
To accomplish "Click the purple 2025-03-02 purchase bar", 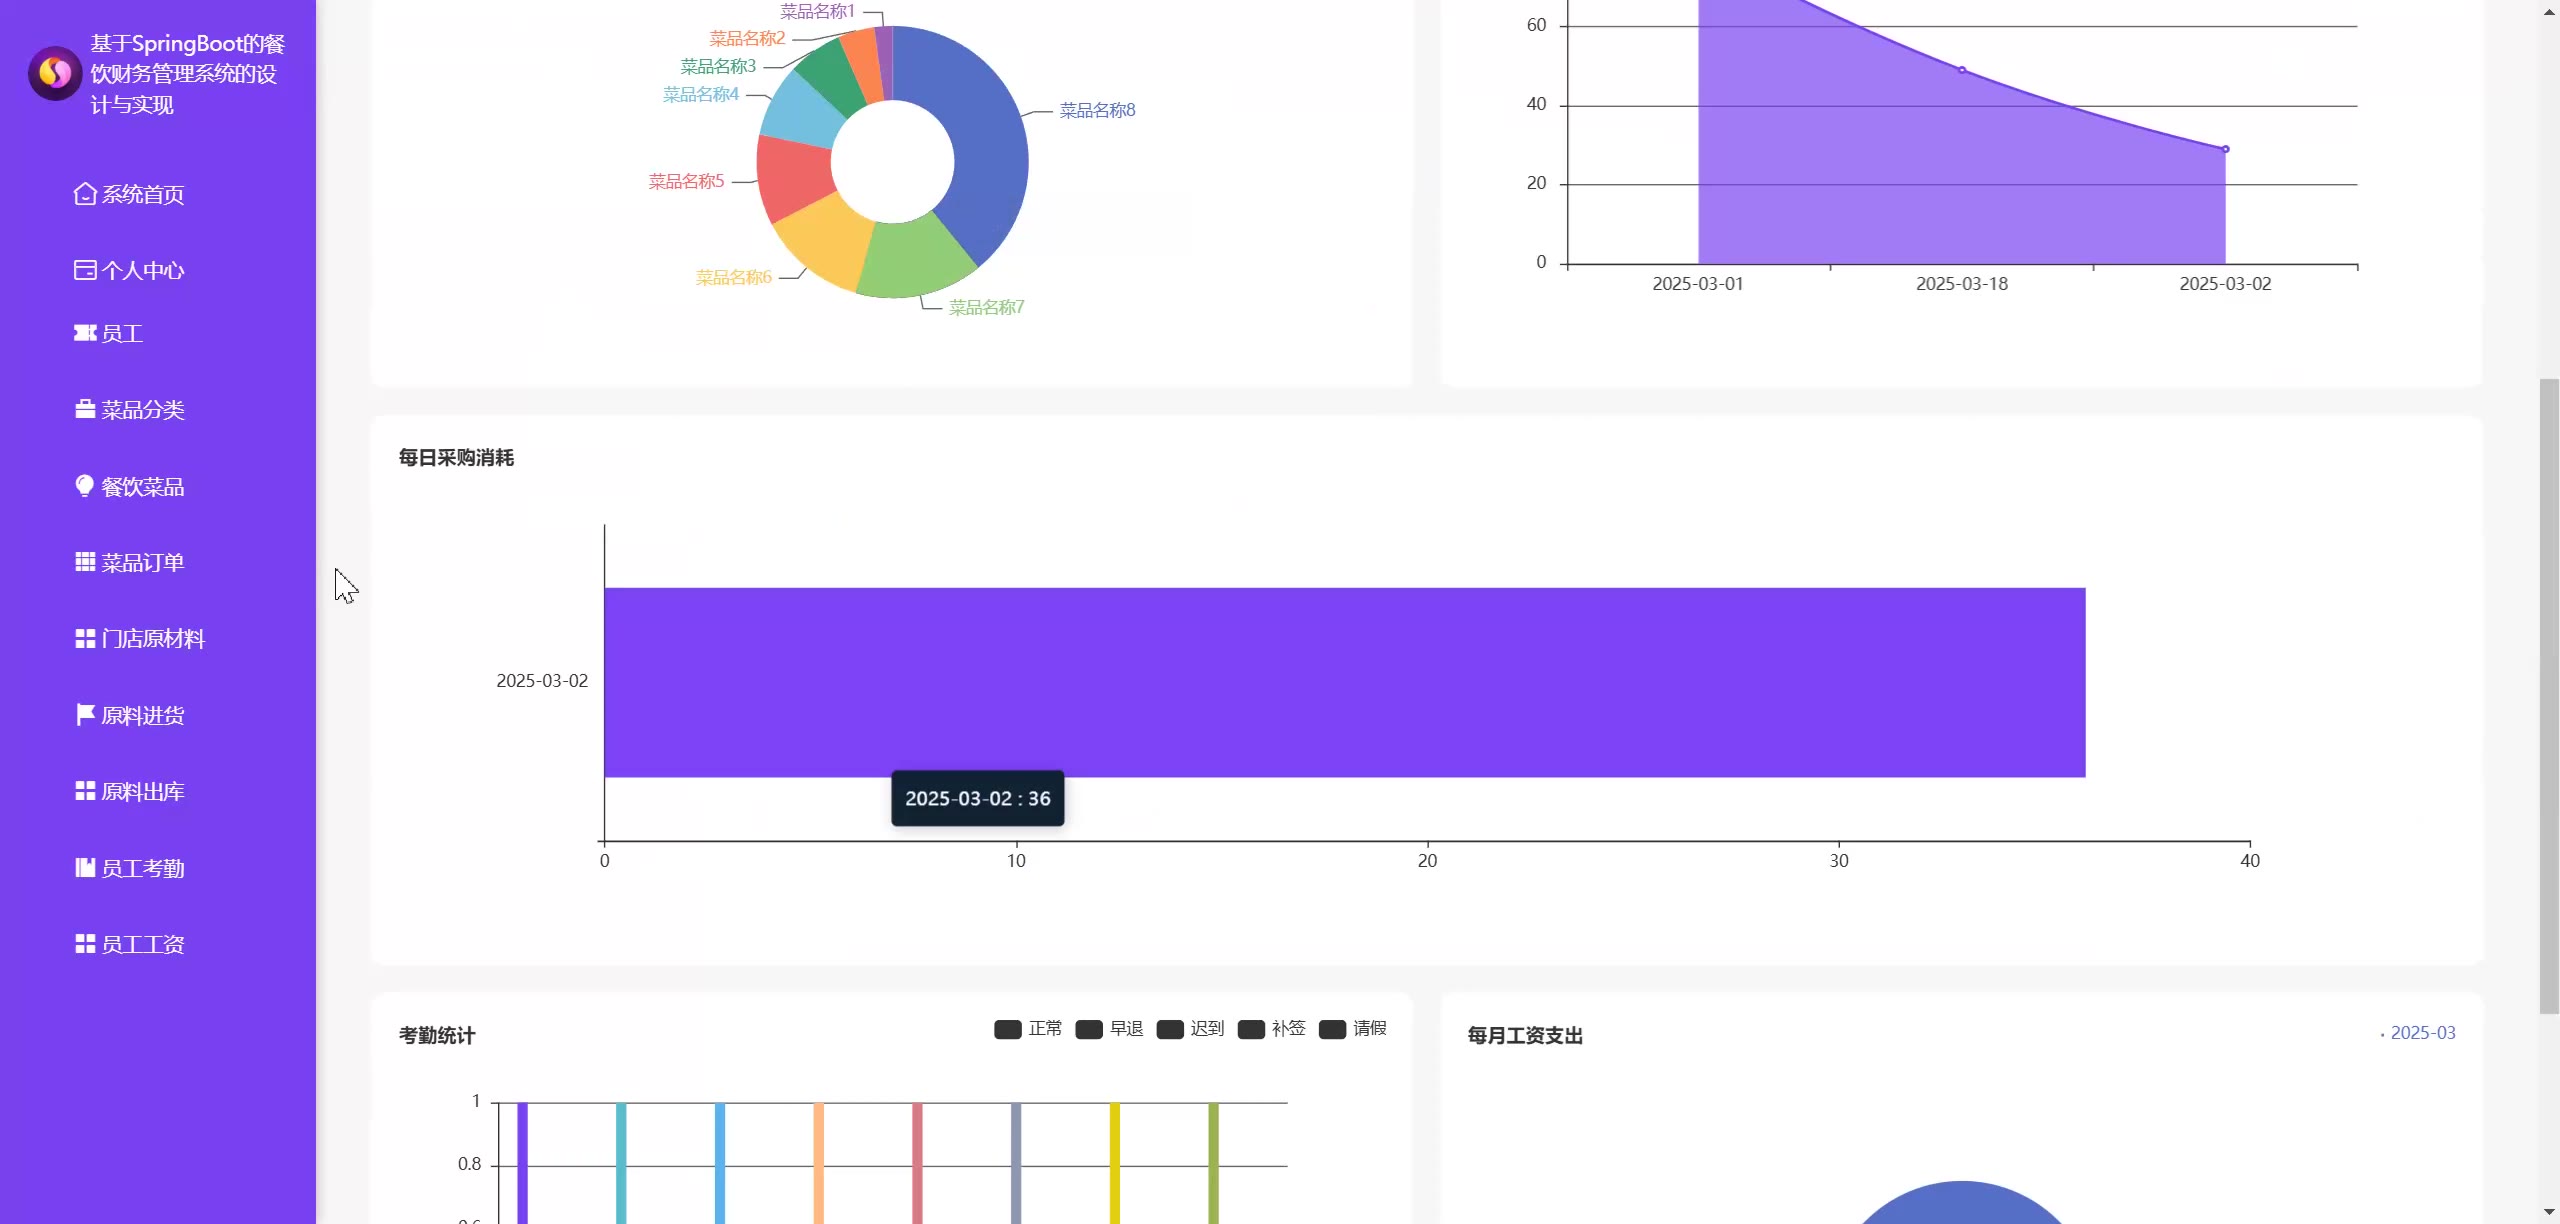I will [x=1344, y=682].
